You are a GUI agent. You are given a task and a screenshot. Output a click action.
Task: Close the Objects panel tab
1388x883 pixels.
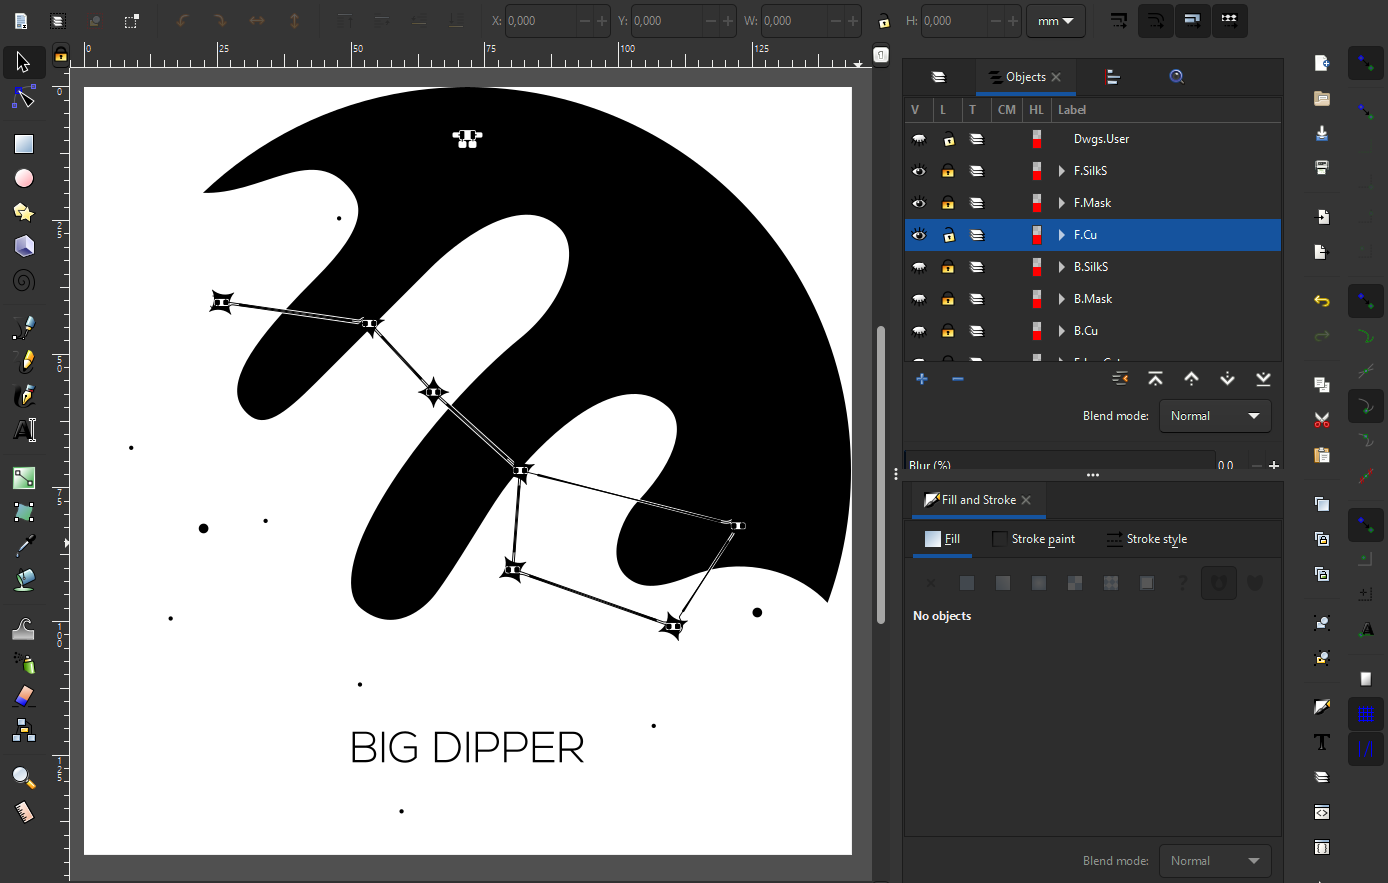tap(1056, 77)
